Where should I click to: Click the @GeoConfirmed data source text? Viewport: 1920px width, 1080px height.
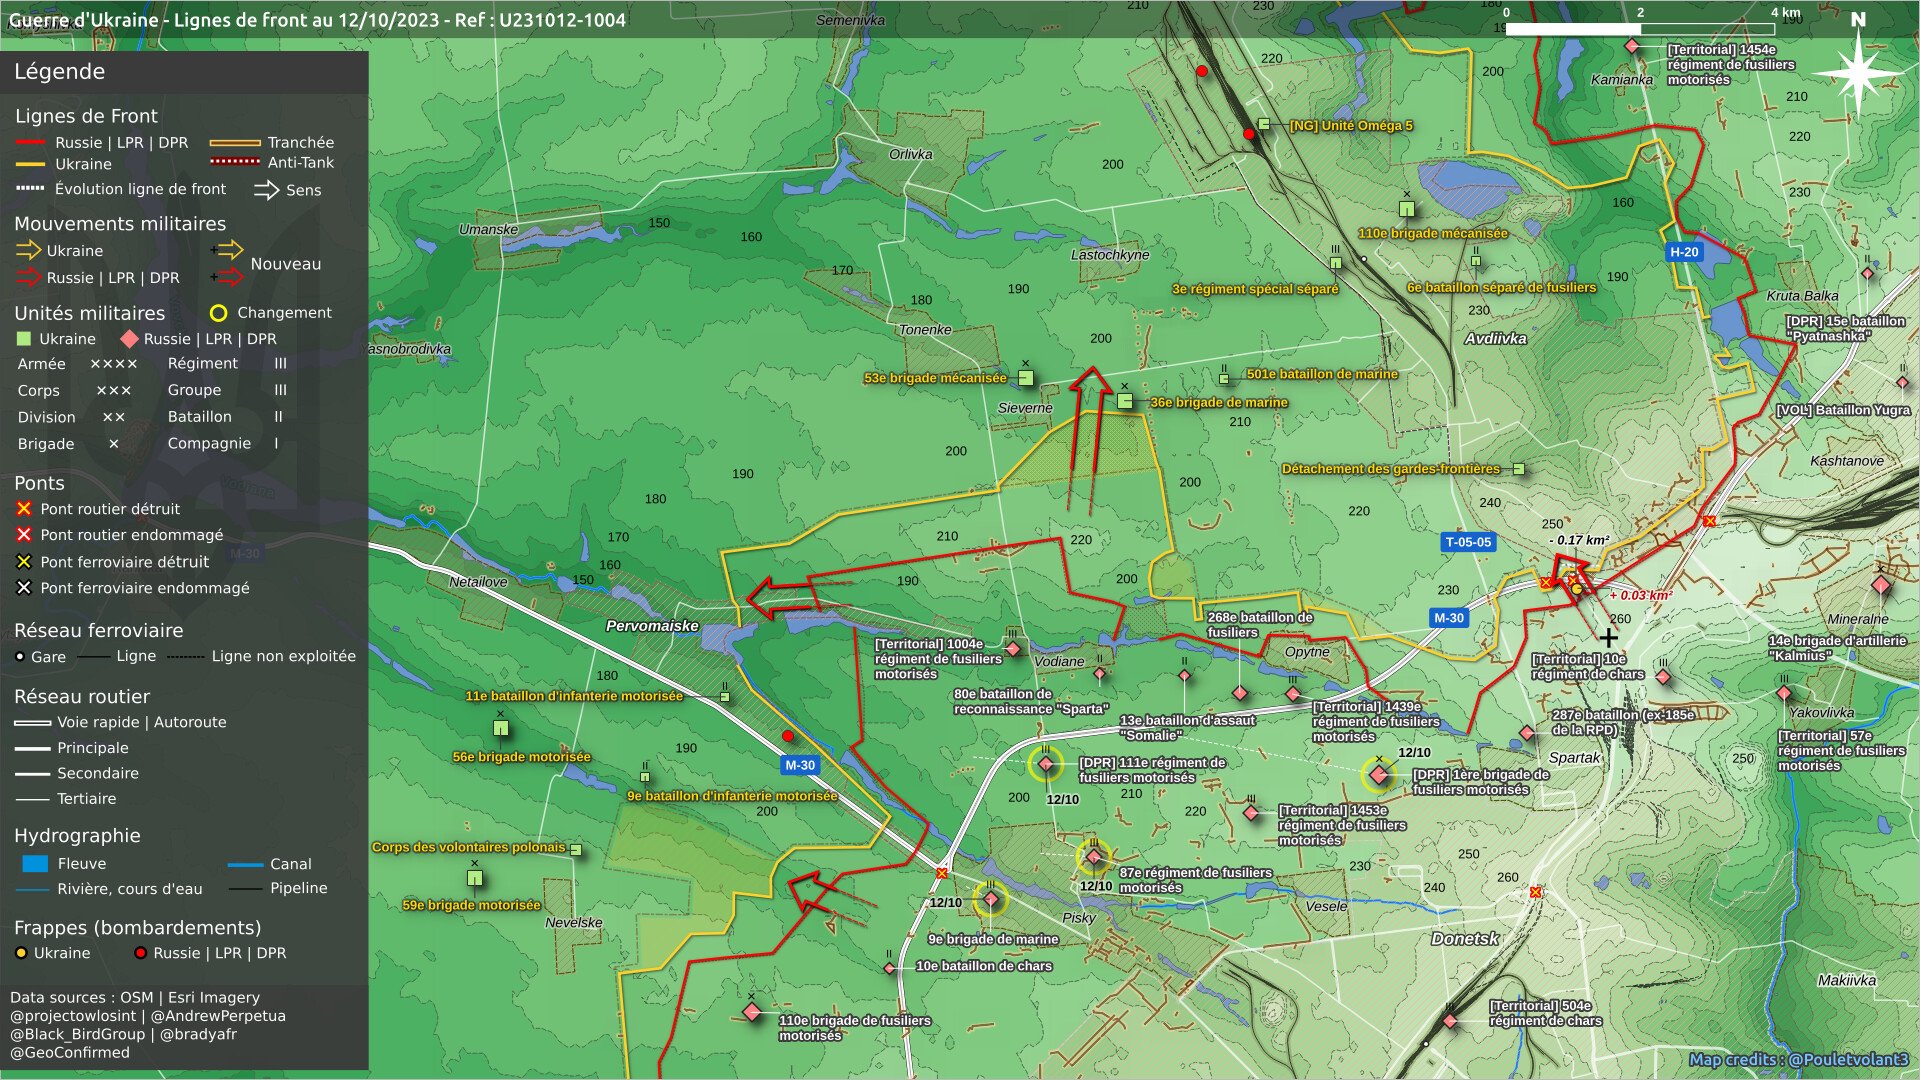pos(70,1052)
